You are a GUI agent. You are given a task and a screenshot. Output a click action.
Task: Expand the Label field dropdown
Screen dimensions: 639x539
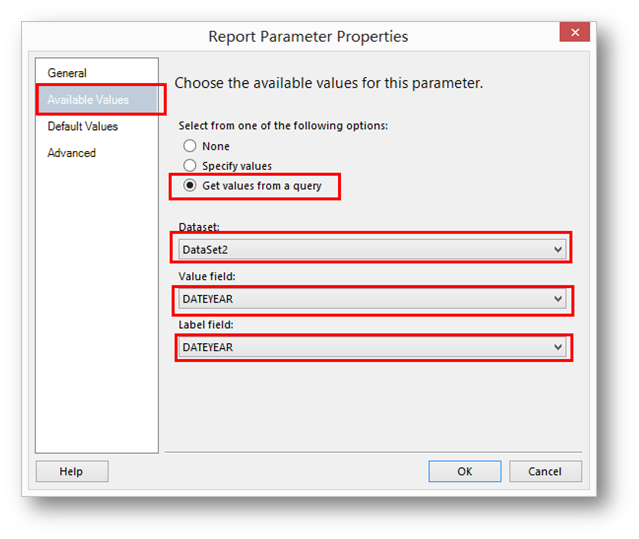click(372, 347)
